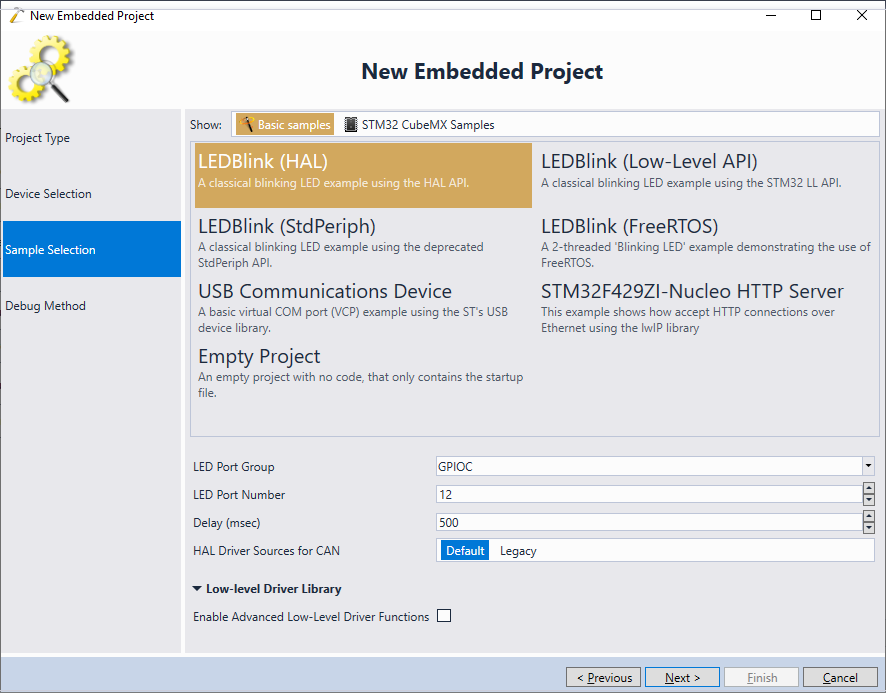Image resolution: width=886 pixels, height=693 pixels.
Task: Minimize the New Embedded Project window
Action: click(x=771, y=15)
